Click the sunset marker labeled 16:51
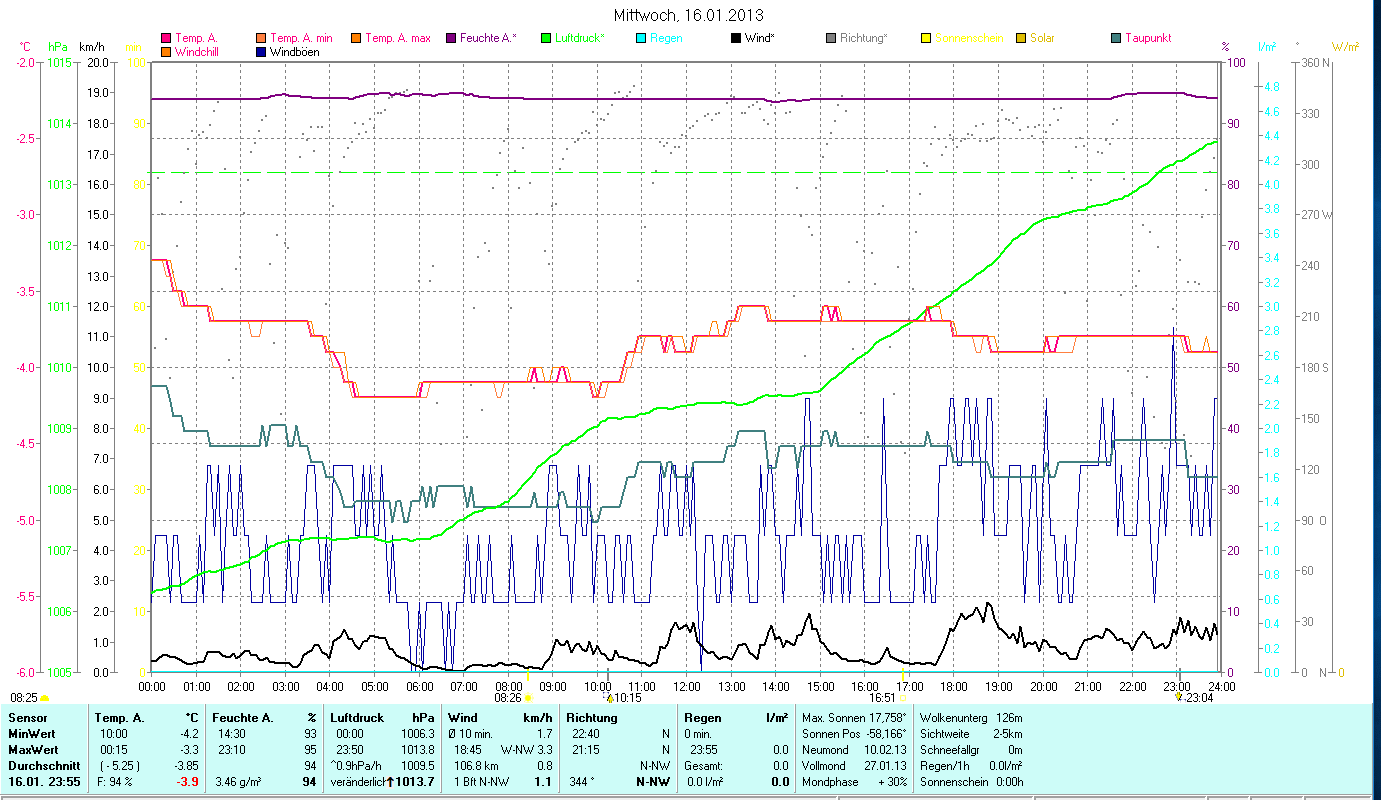This screenshot has height=800, width=1381. [x=902, y=698]
